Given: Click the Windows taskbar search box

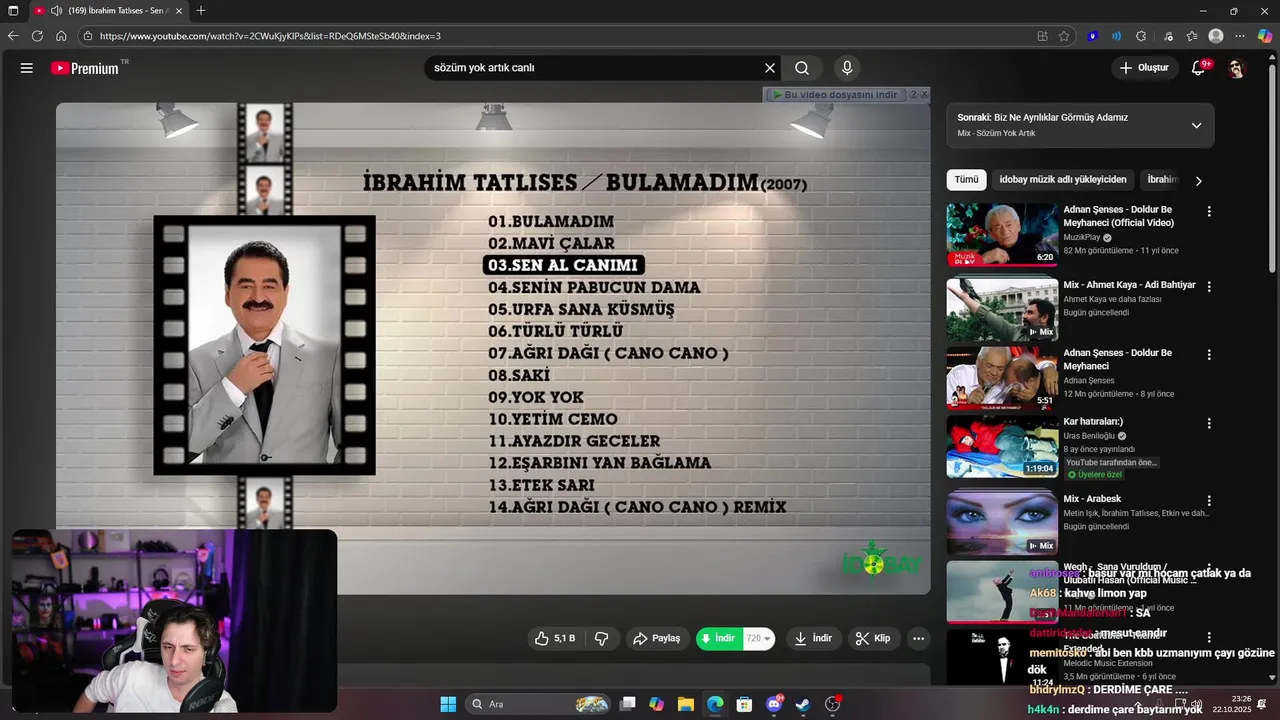Looking at the screenshot, I should click(x=539, y=704).
